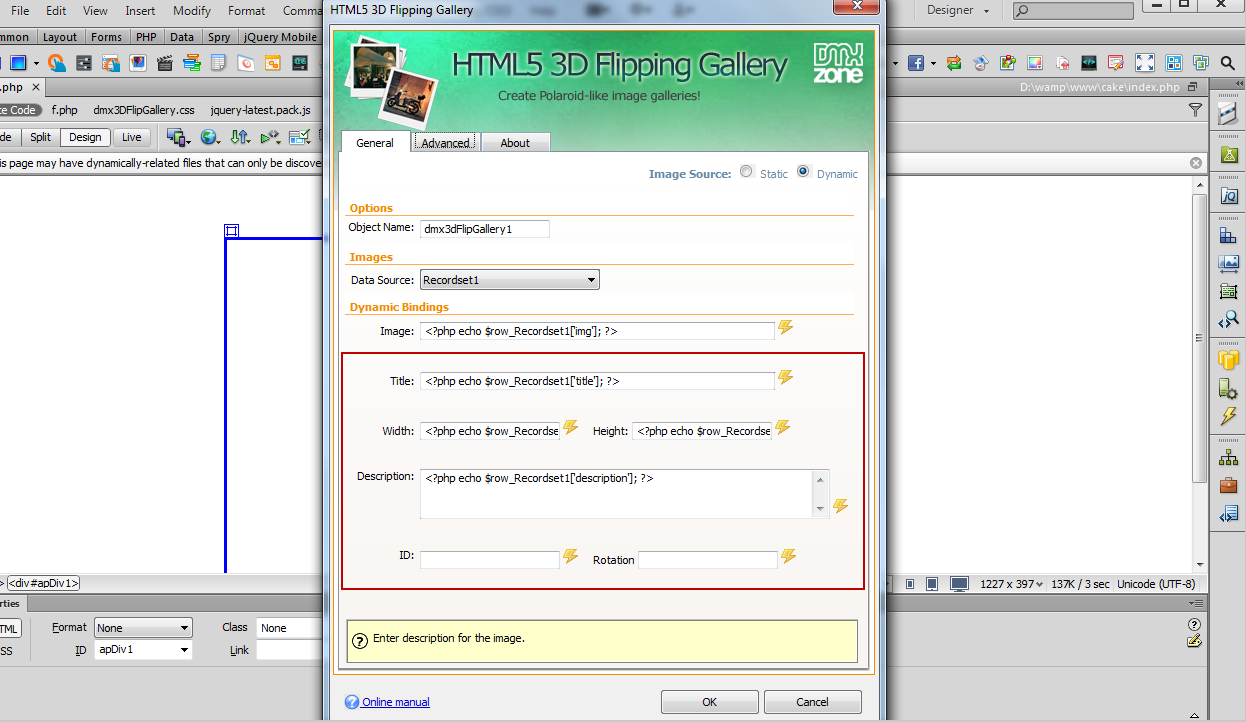Click the Object Name input field

point(485,229)
